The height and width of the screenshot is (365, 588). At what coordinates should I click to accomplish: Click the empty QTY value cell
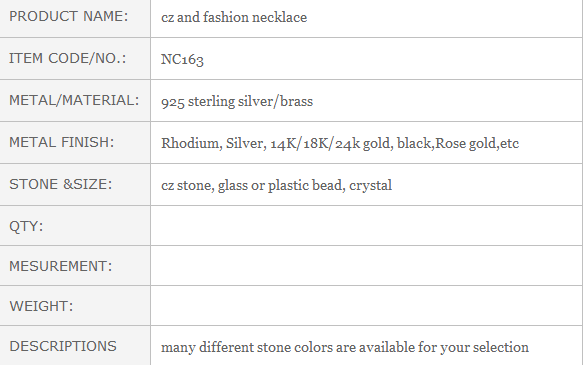tap(366, 226)
